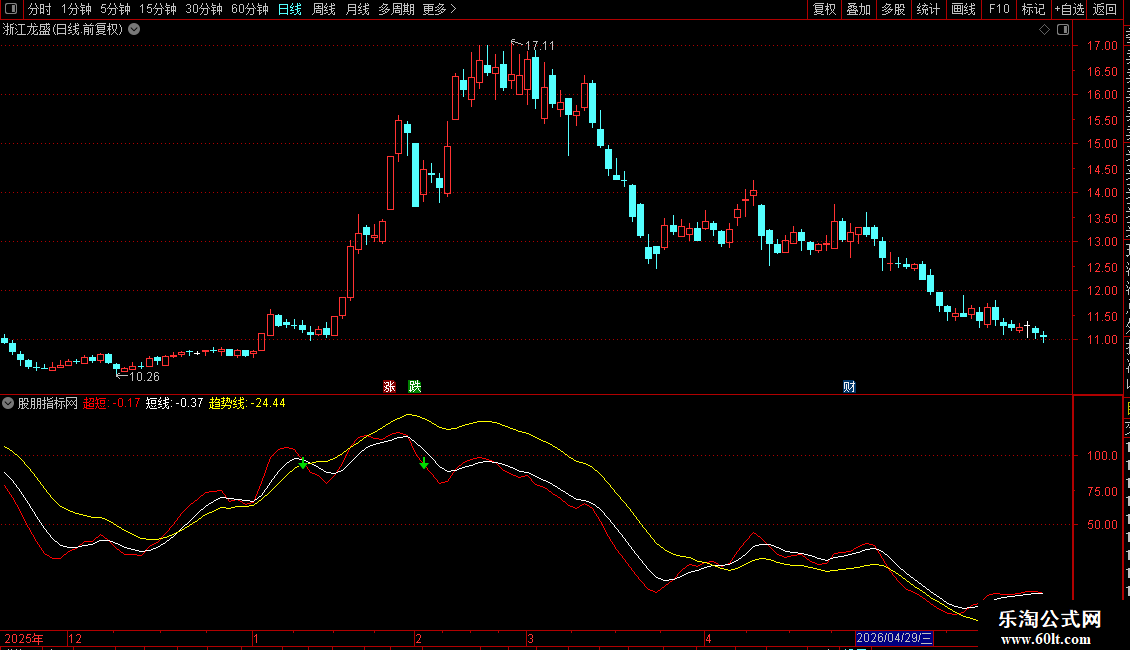
Task: Toggle the split window icon near price axis
Action: point(1063,30)
